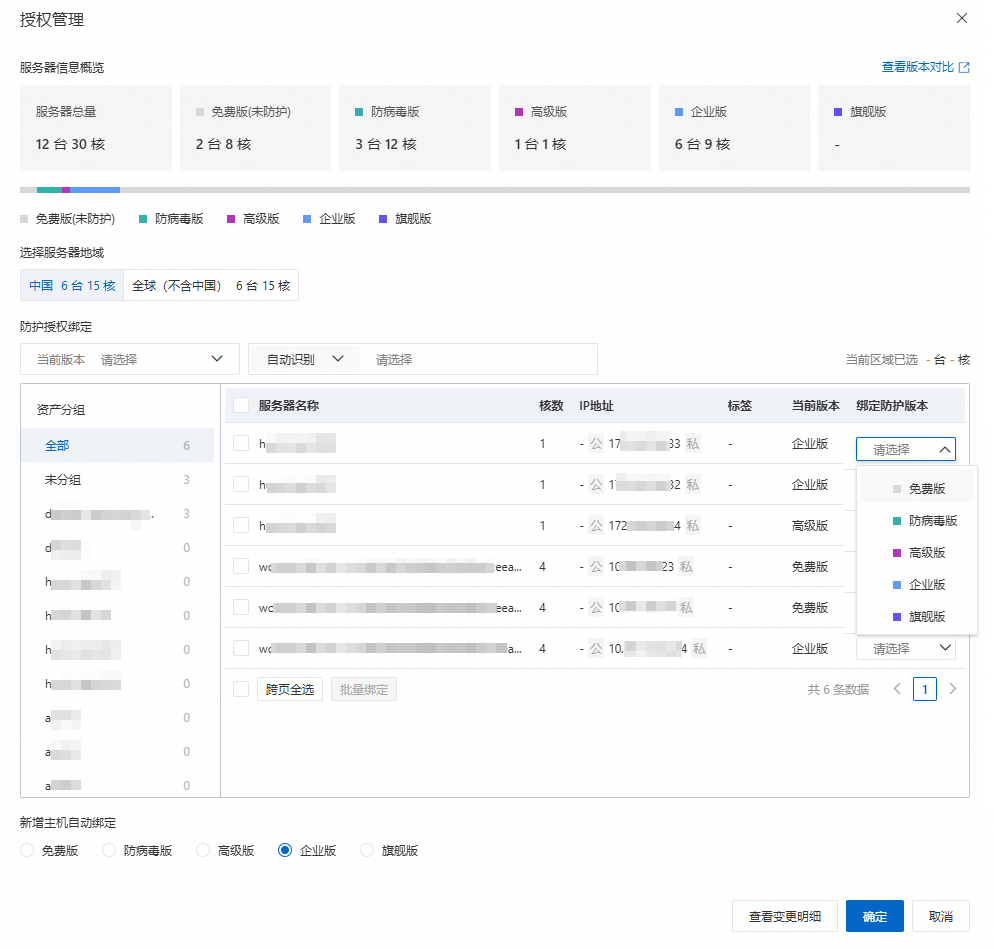
Task: Click the search field next to 自动识别
Action: (x=478, y=359)
